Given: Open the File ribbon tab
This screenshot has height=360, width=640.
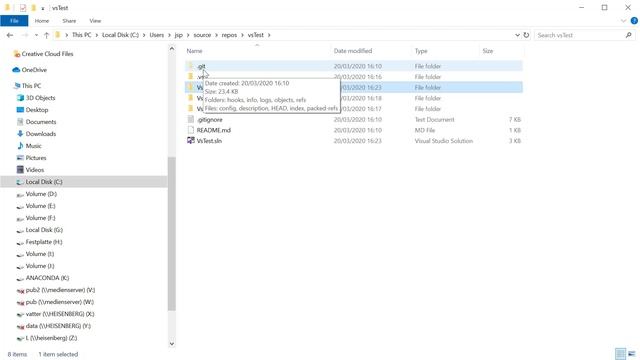Looking at the screenshot, I should tap(14, 21).
